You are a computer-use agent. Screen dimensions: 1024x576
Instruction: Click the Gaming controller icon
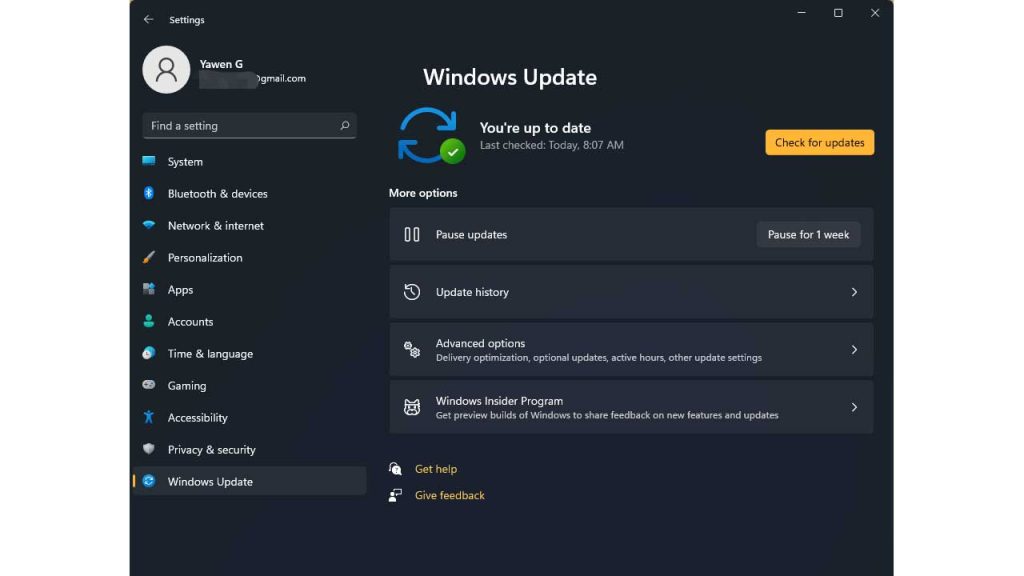[x=149, y=385]
